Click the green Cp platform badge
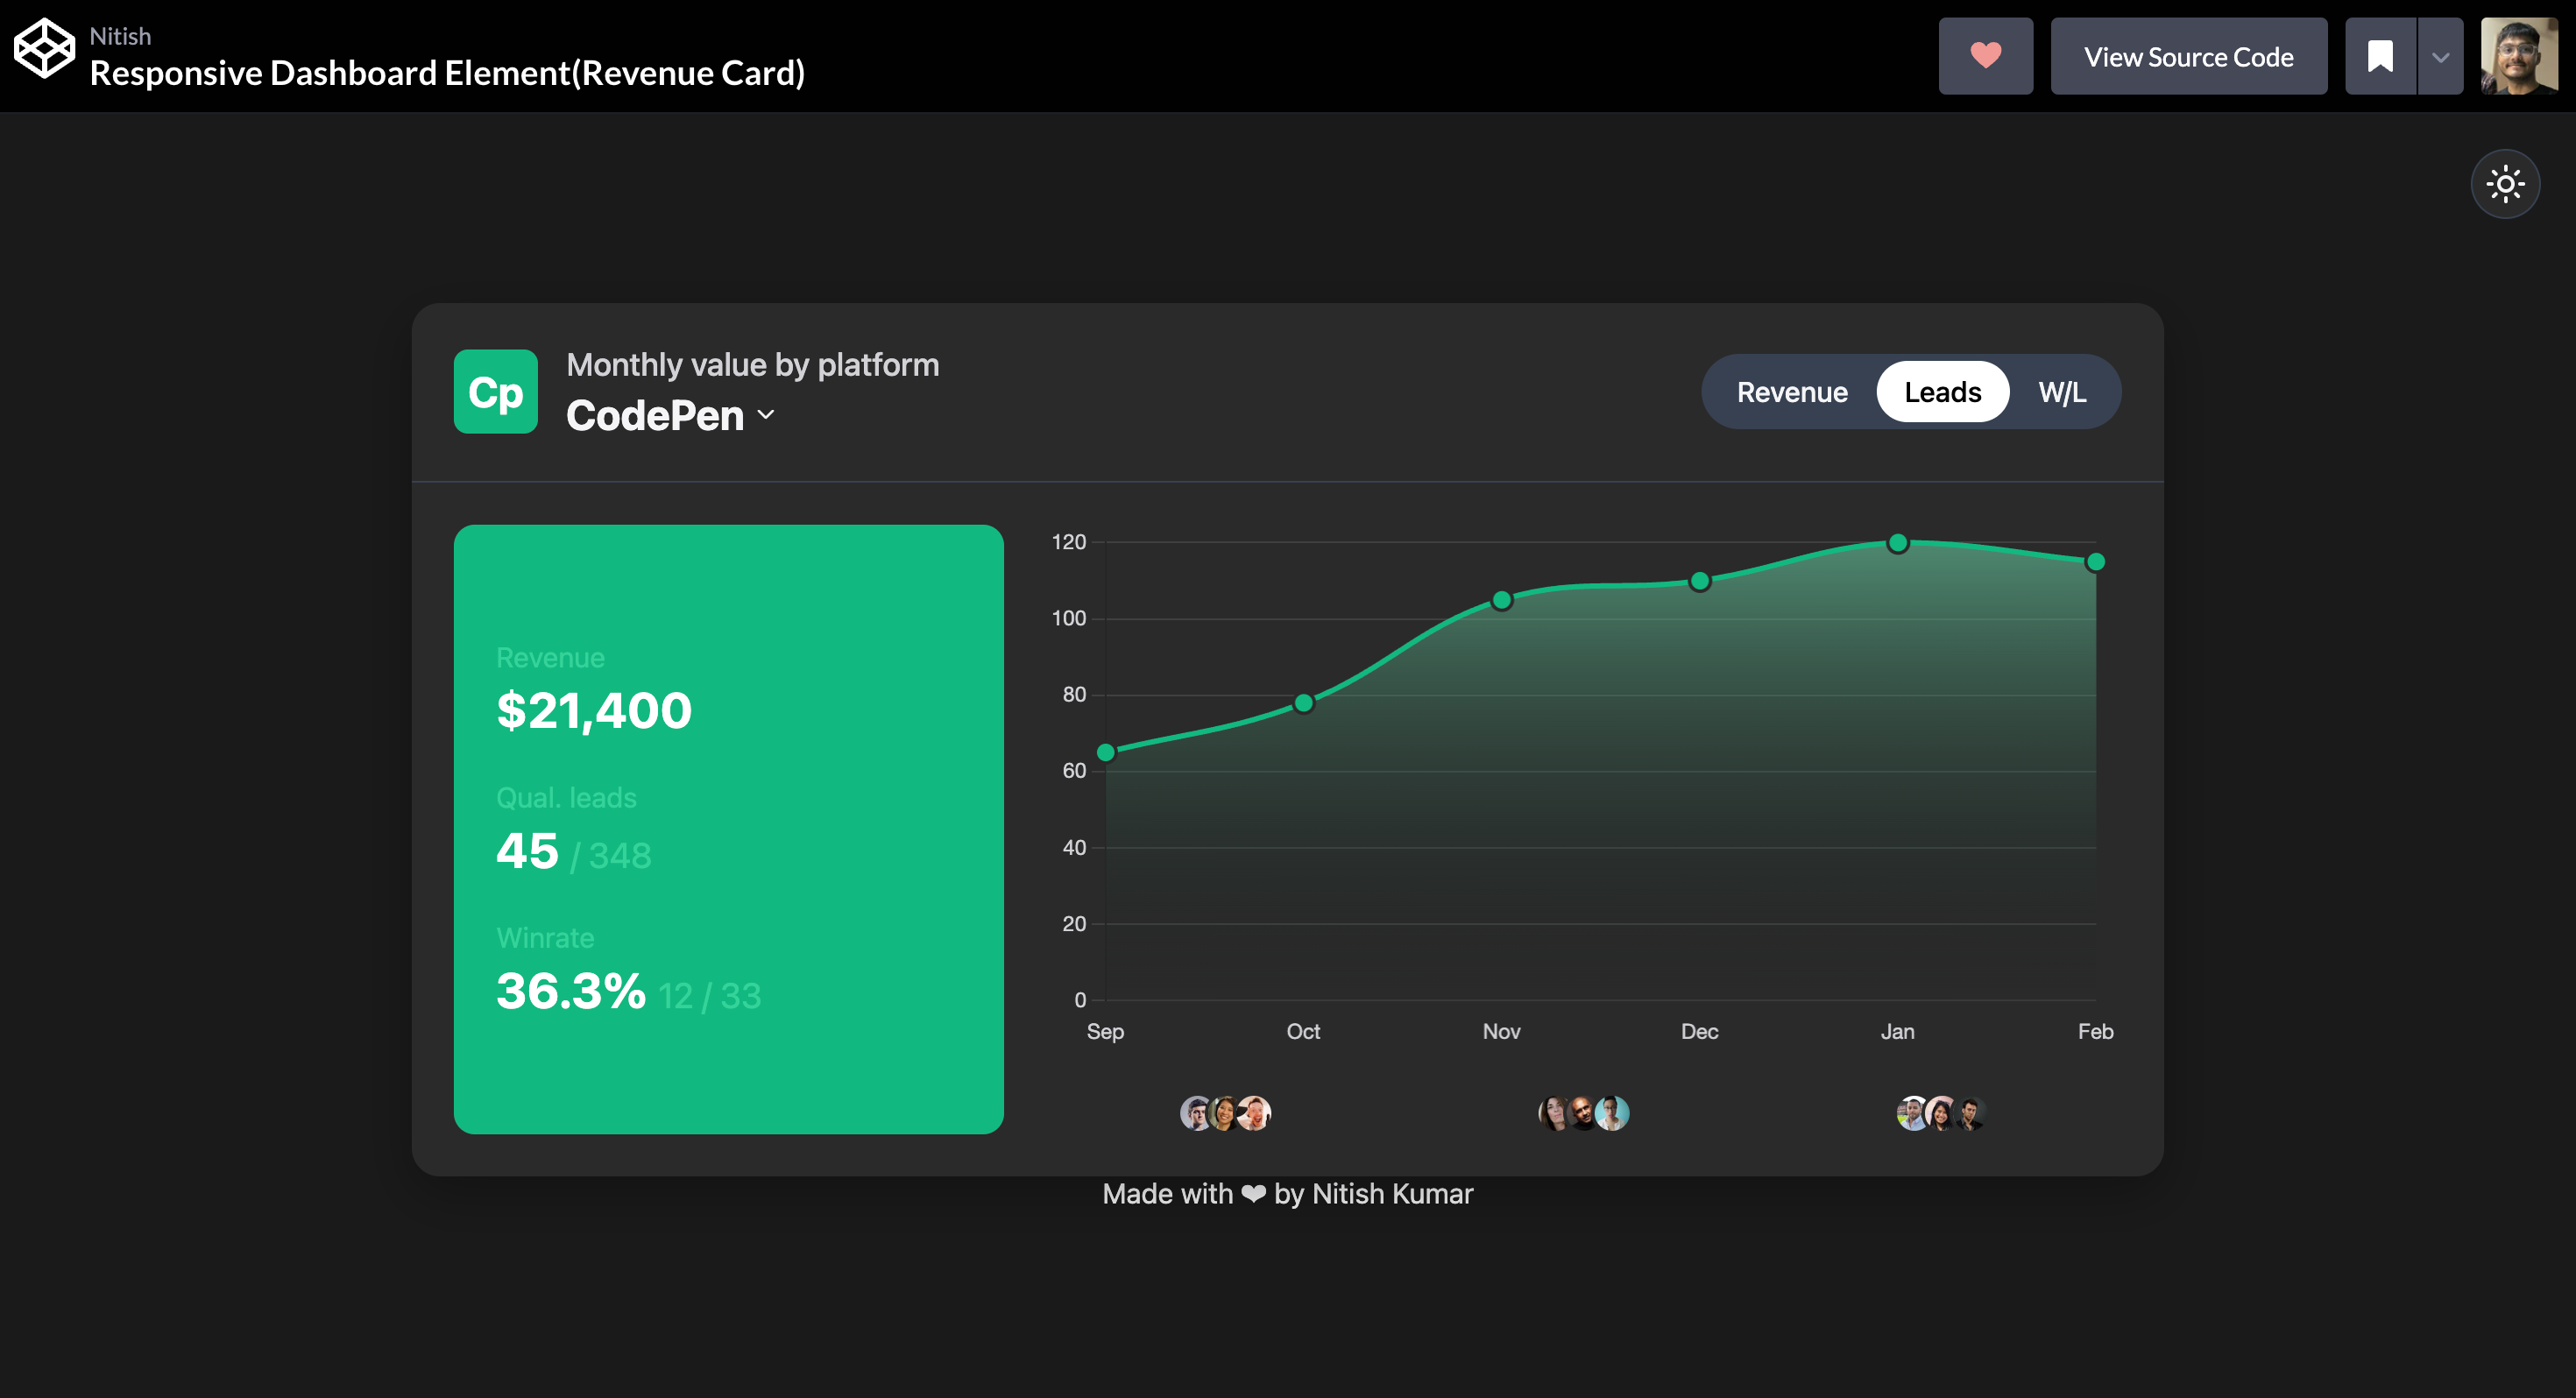Image resolution: width=2576 pixels, height=1398 pixels. [496, 392]
